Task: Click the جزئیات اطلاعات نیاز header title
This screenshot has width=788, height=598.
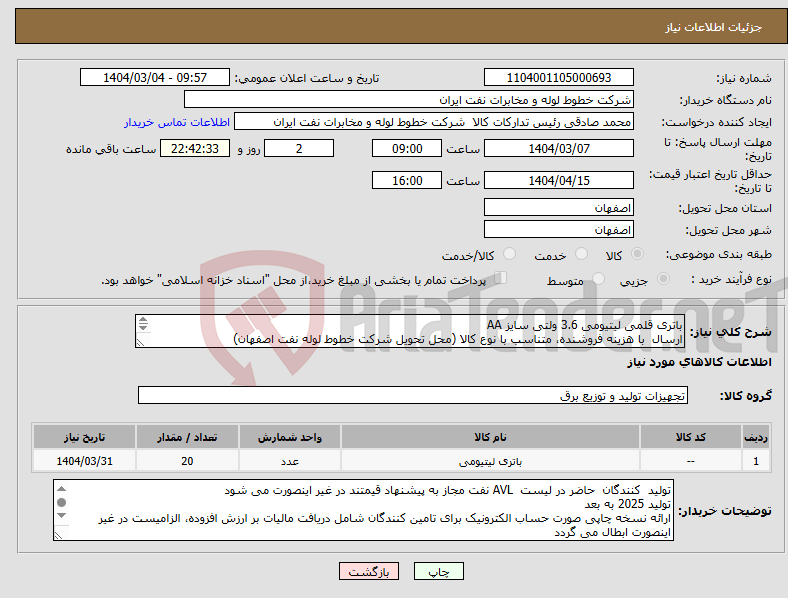Action: pyautogui.click(x=714, y=27)
